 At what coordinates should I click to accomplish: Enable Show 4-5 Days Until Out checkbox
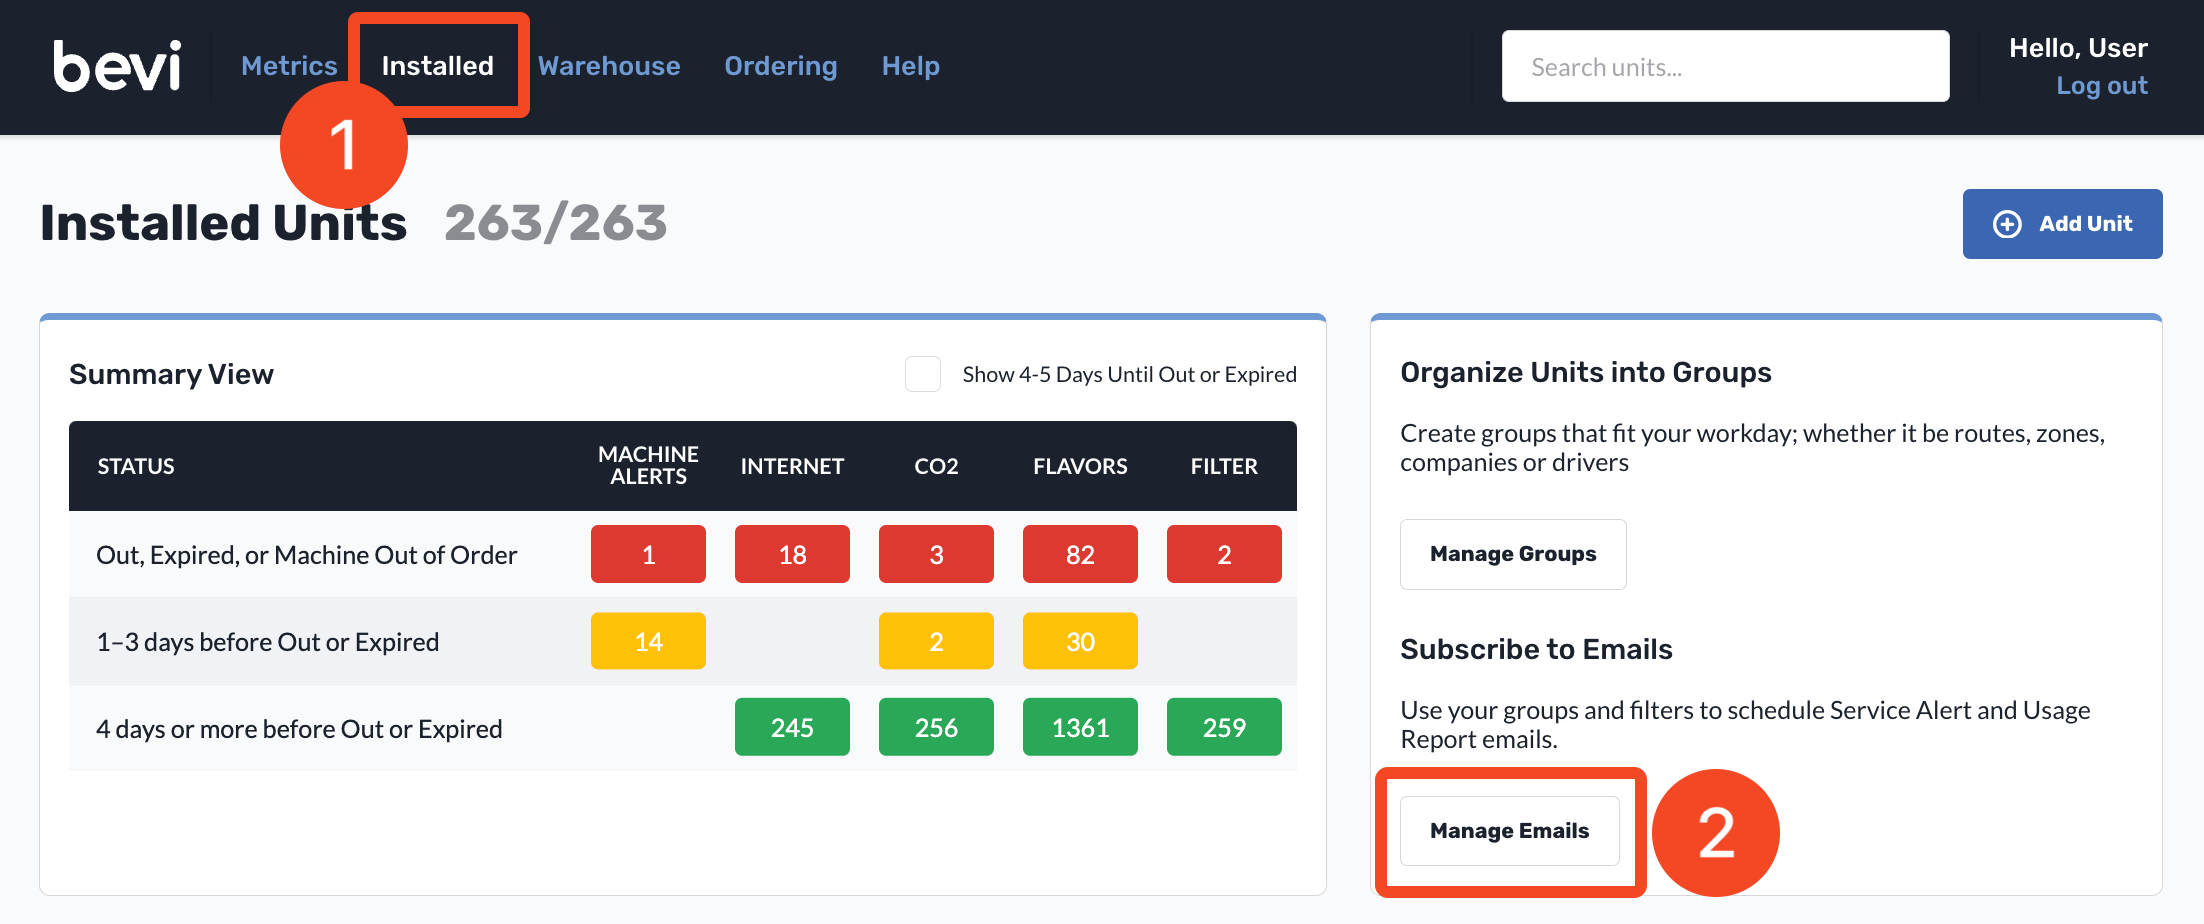coord(922,374)
